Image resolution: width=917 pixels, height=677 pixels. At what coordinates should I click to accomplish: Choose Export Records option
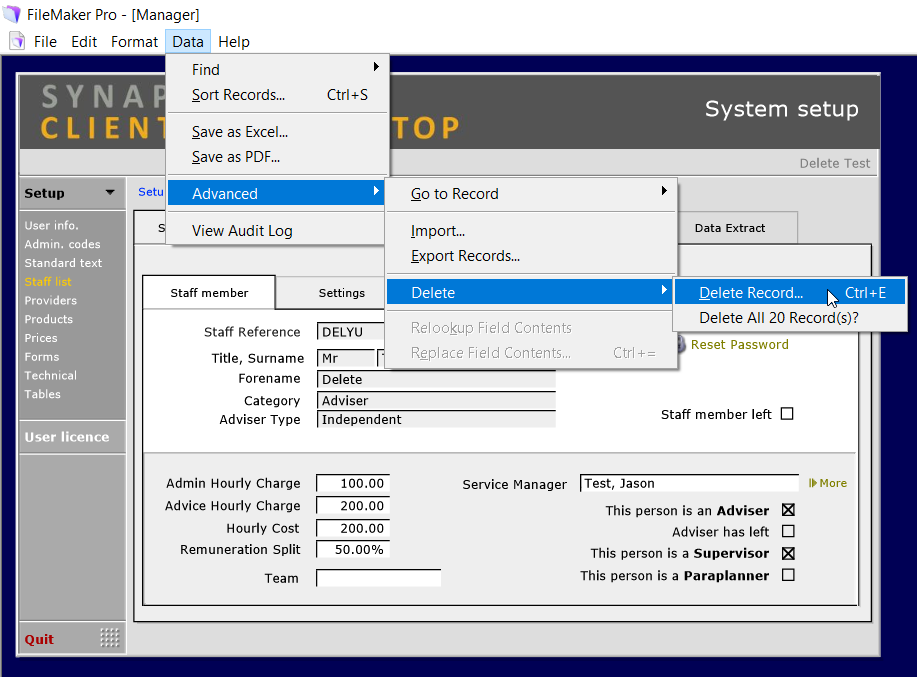pyautogui.click(x=530, y=256)
